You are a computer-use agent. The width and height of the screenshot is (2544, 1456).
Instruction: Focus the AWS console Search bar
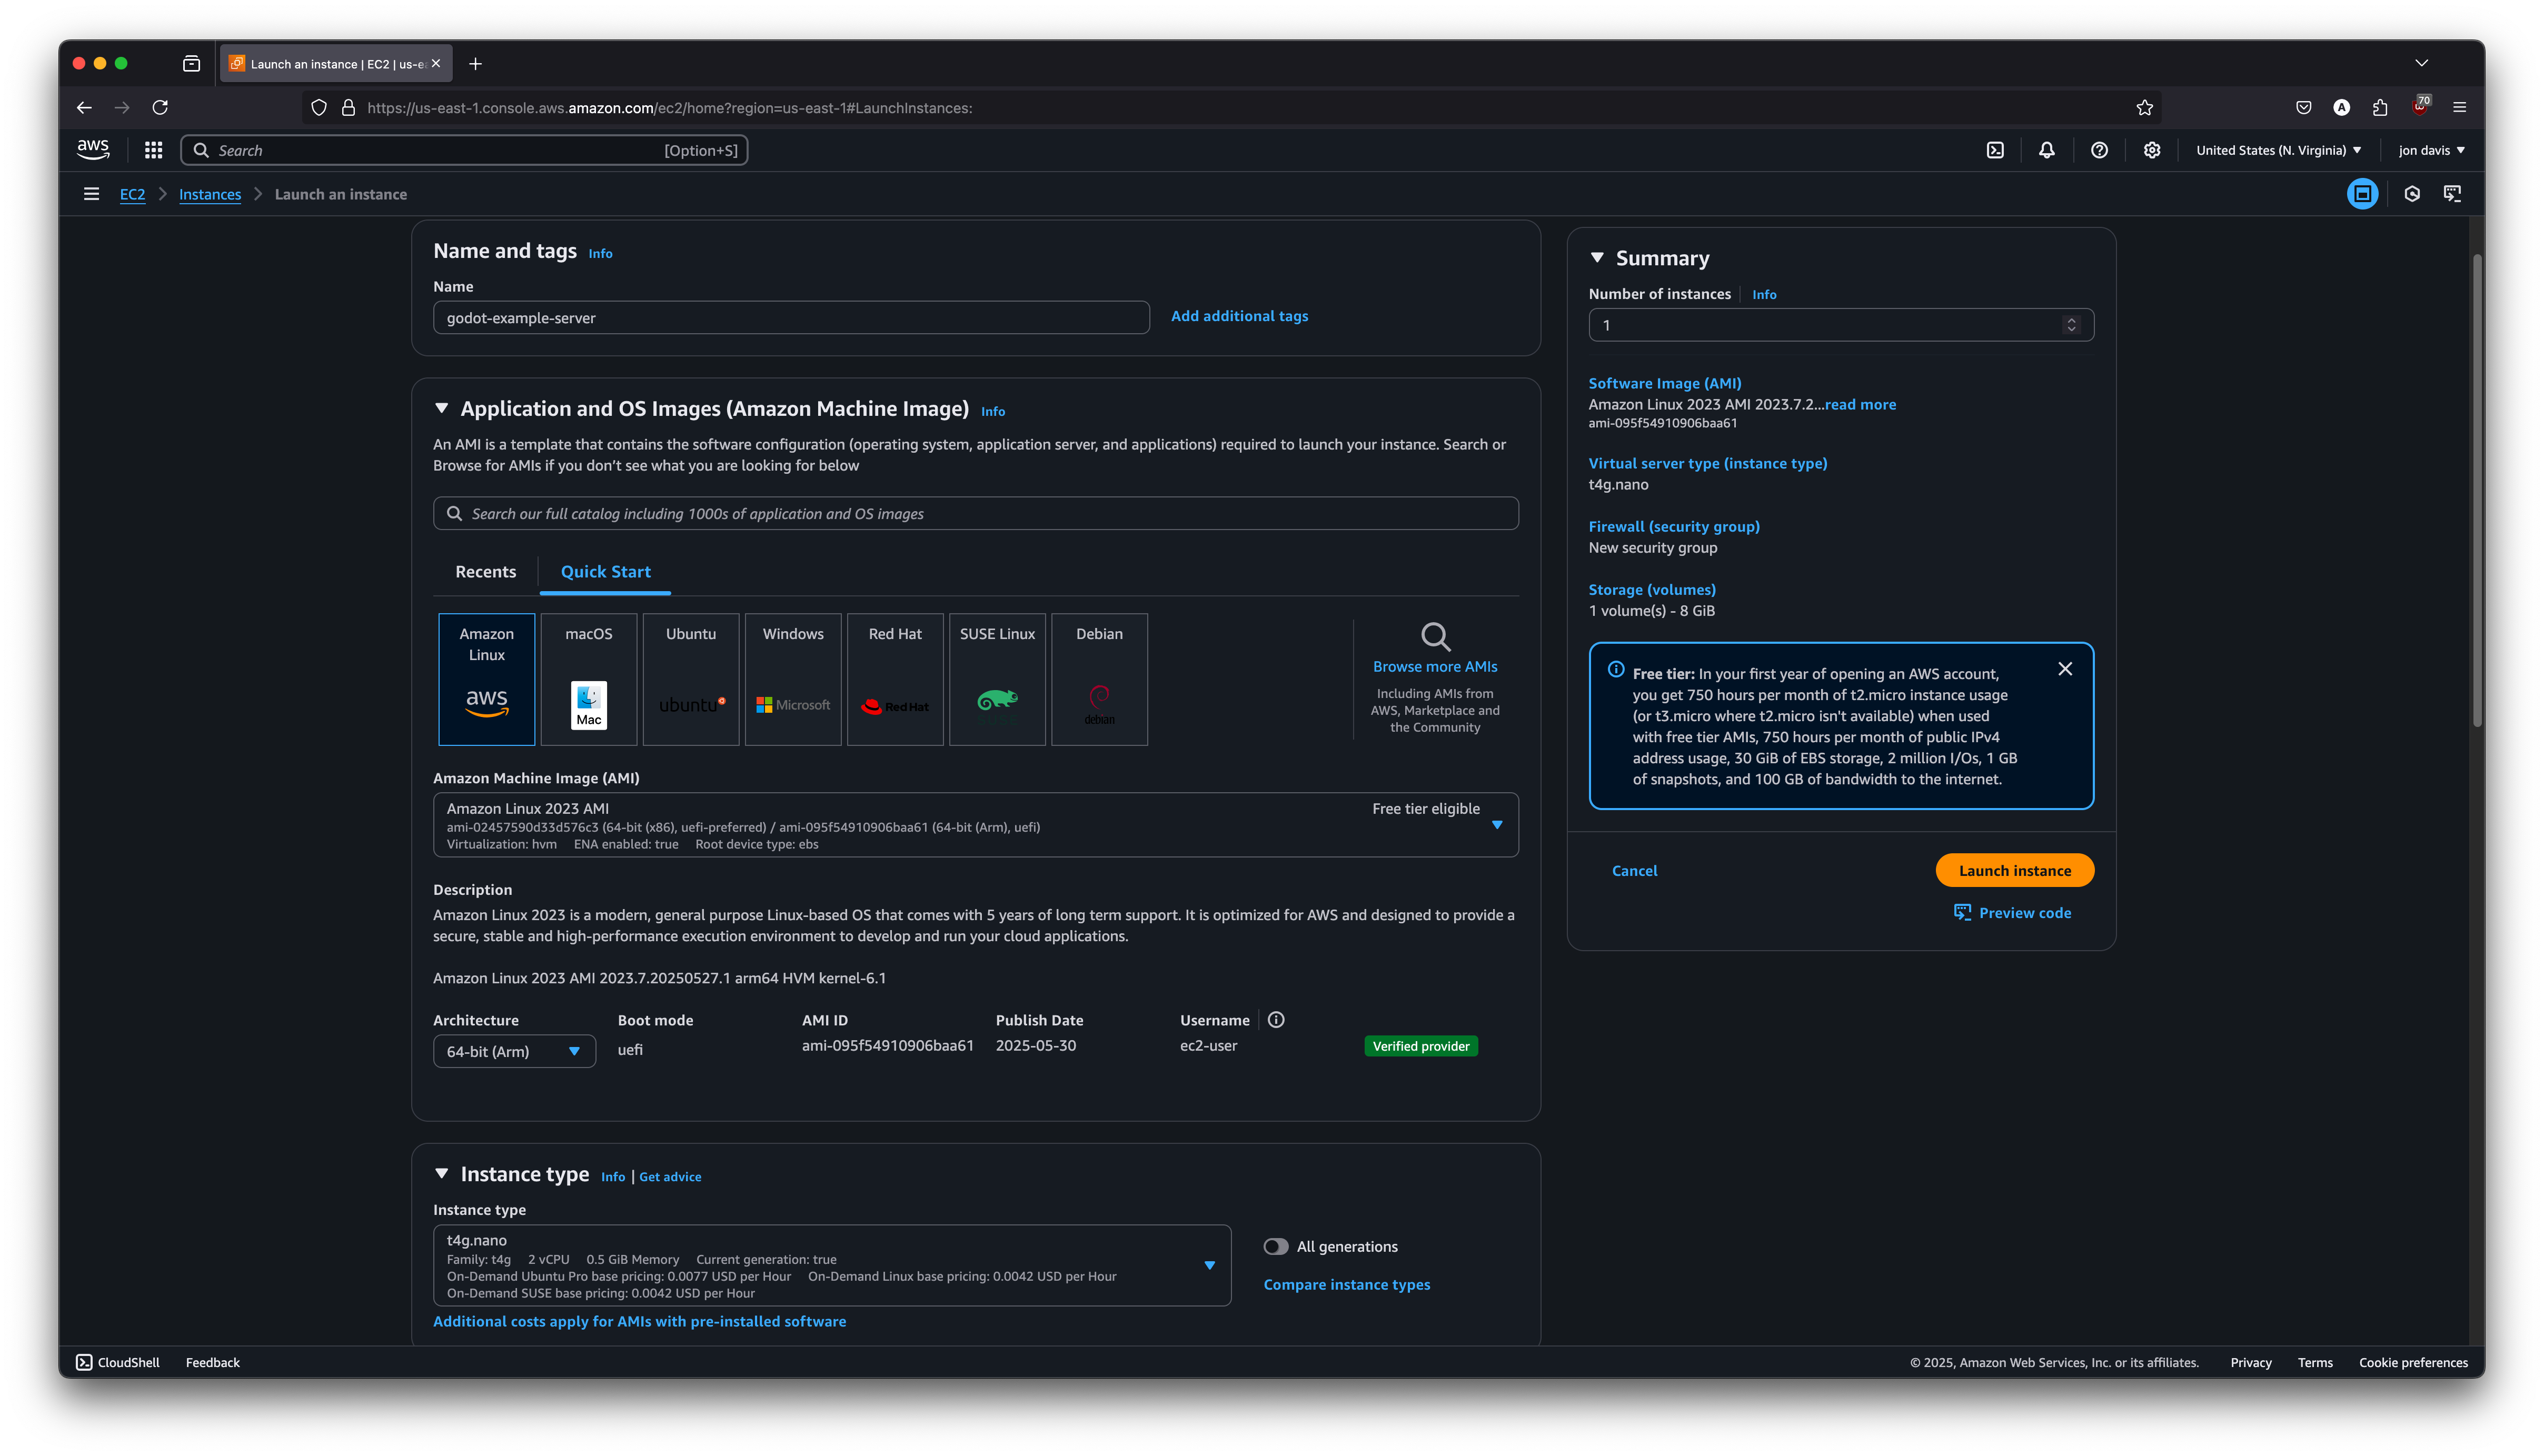pos(464,150)
